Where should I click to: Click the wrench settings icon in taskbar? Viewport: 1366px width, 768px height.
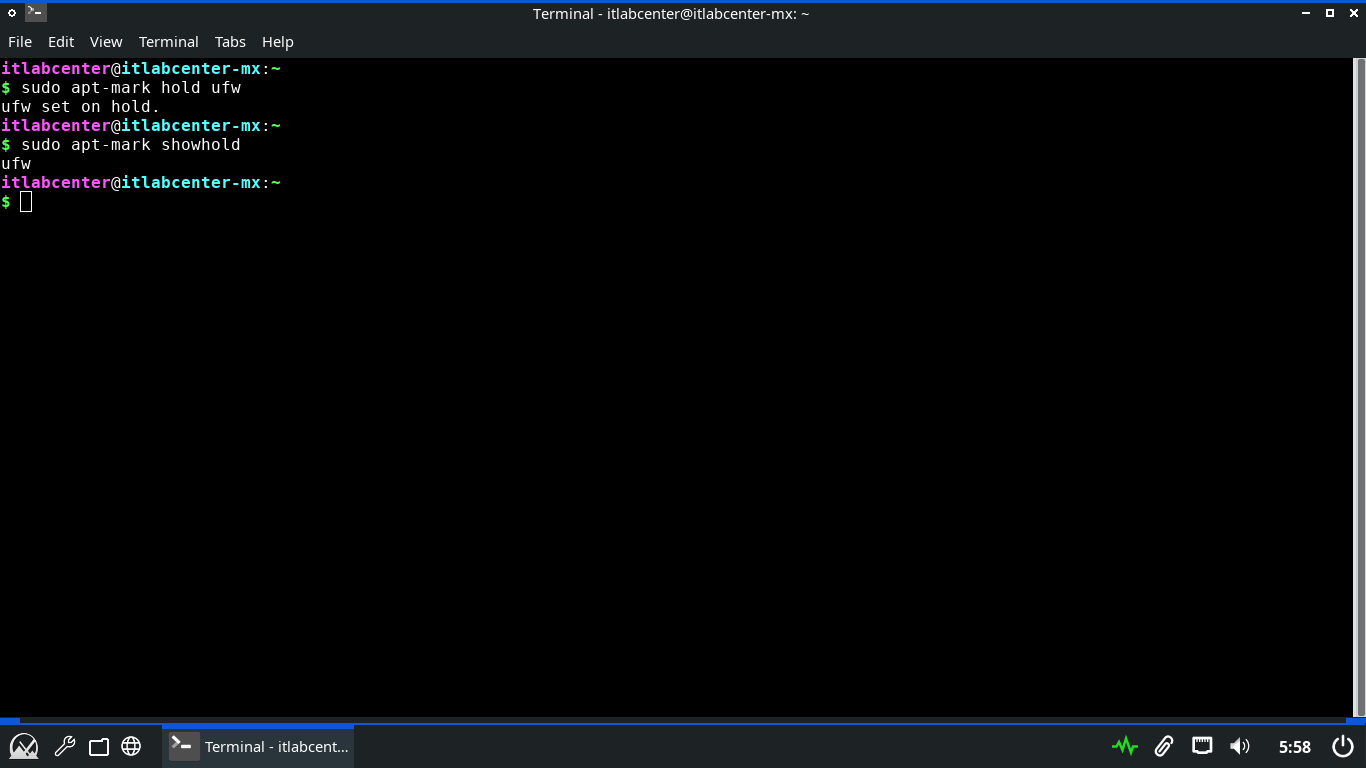[65, 746]
